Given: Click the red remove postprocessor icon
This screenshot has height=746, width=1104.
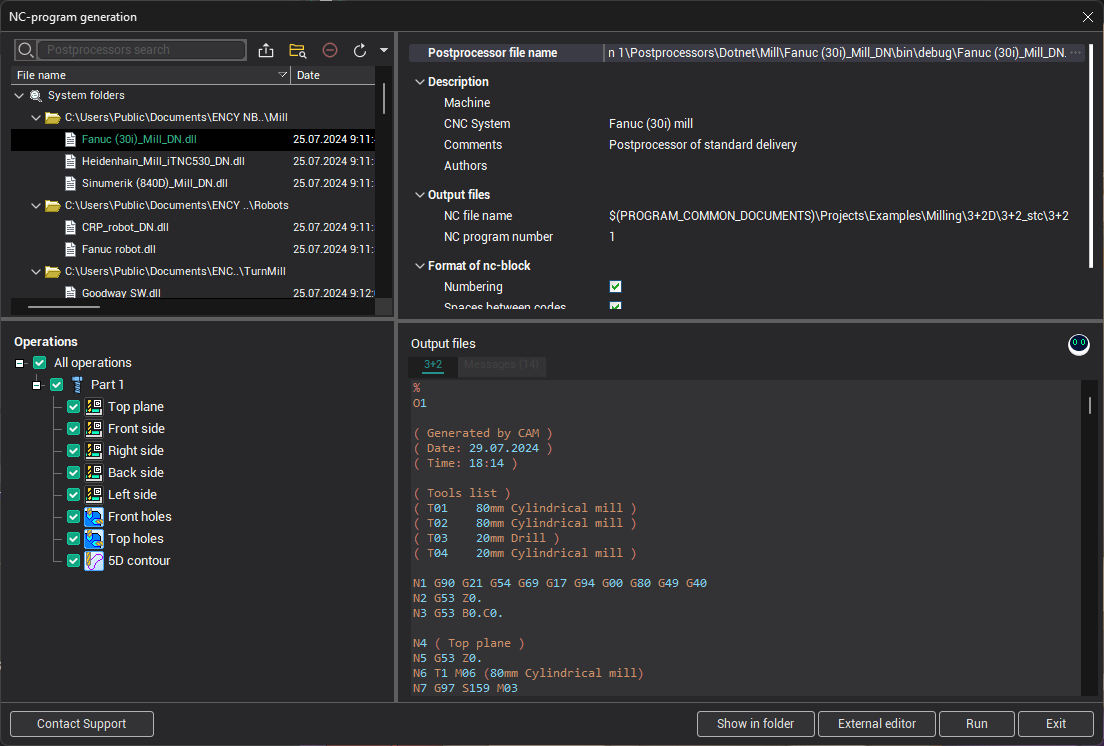Looking at the screenshot, I should pos(330,50).
